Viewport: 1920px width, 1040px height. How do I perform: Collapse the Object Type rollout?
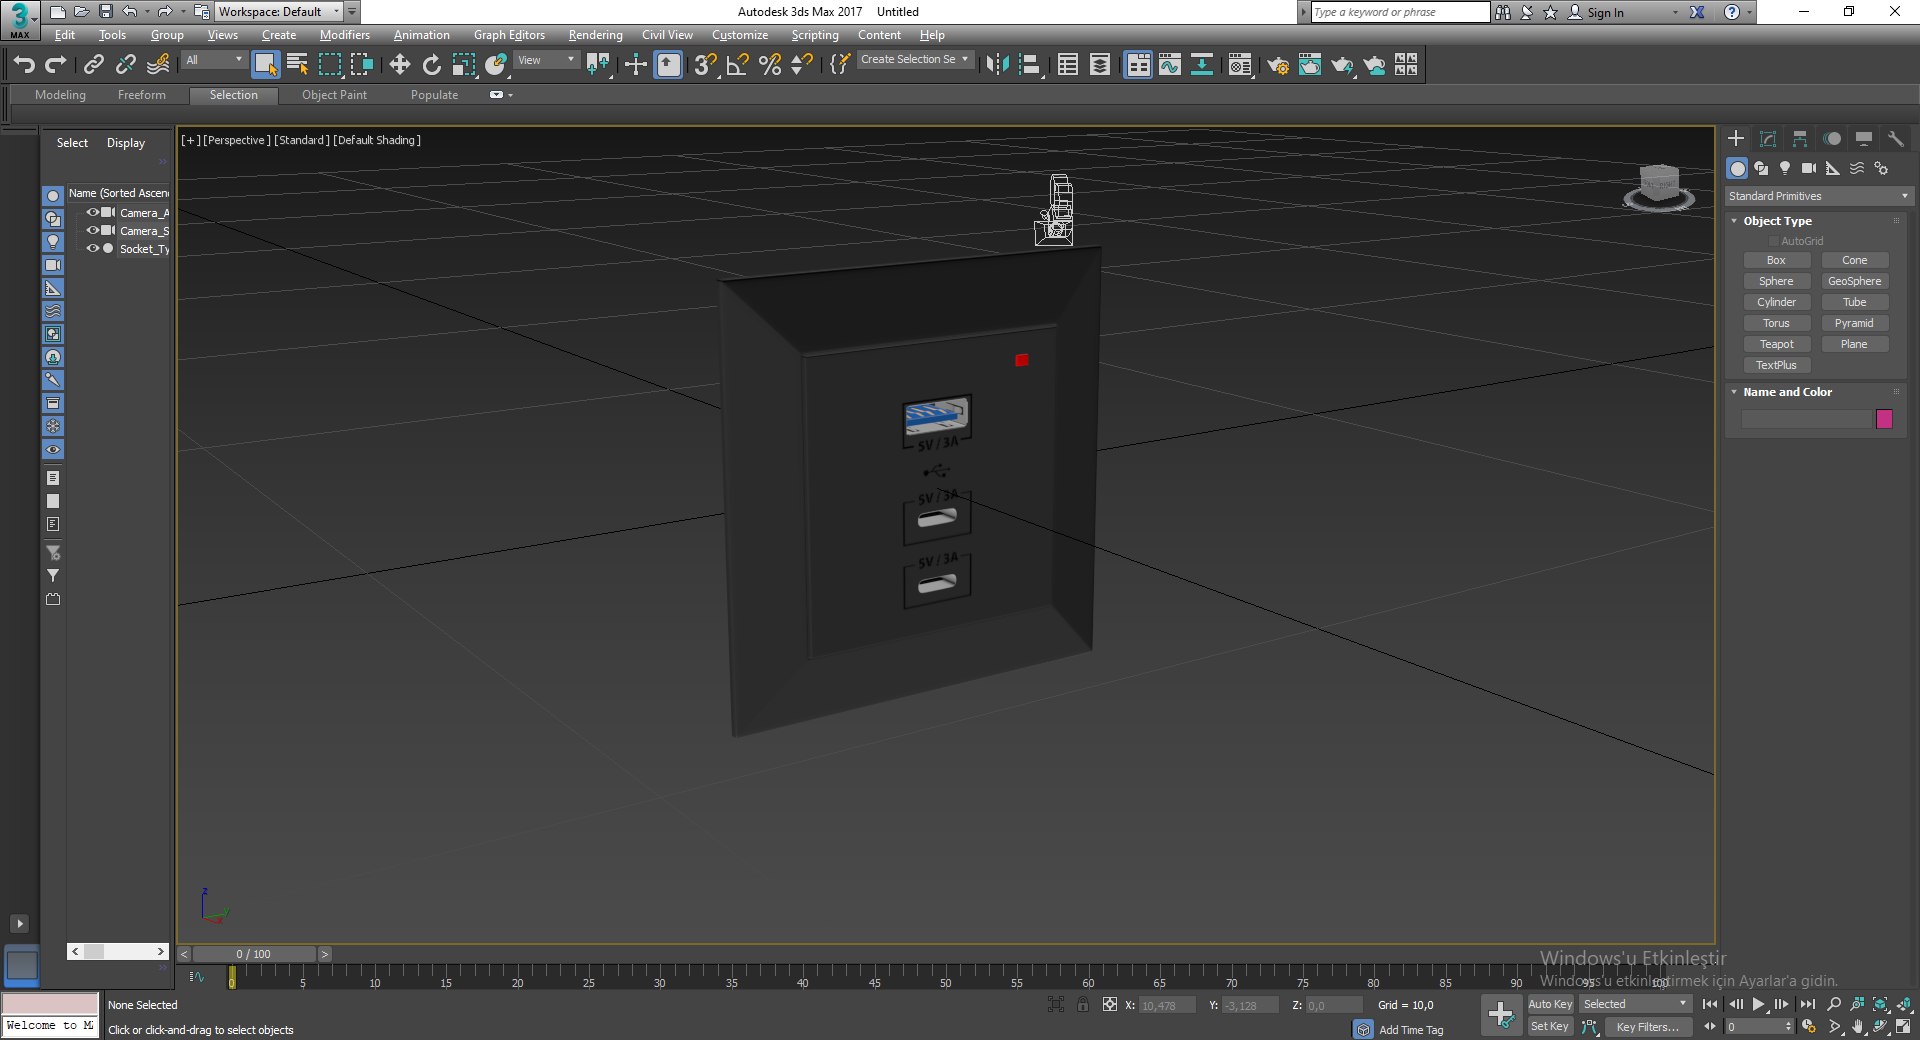(x=1734, y=221)
